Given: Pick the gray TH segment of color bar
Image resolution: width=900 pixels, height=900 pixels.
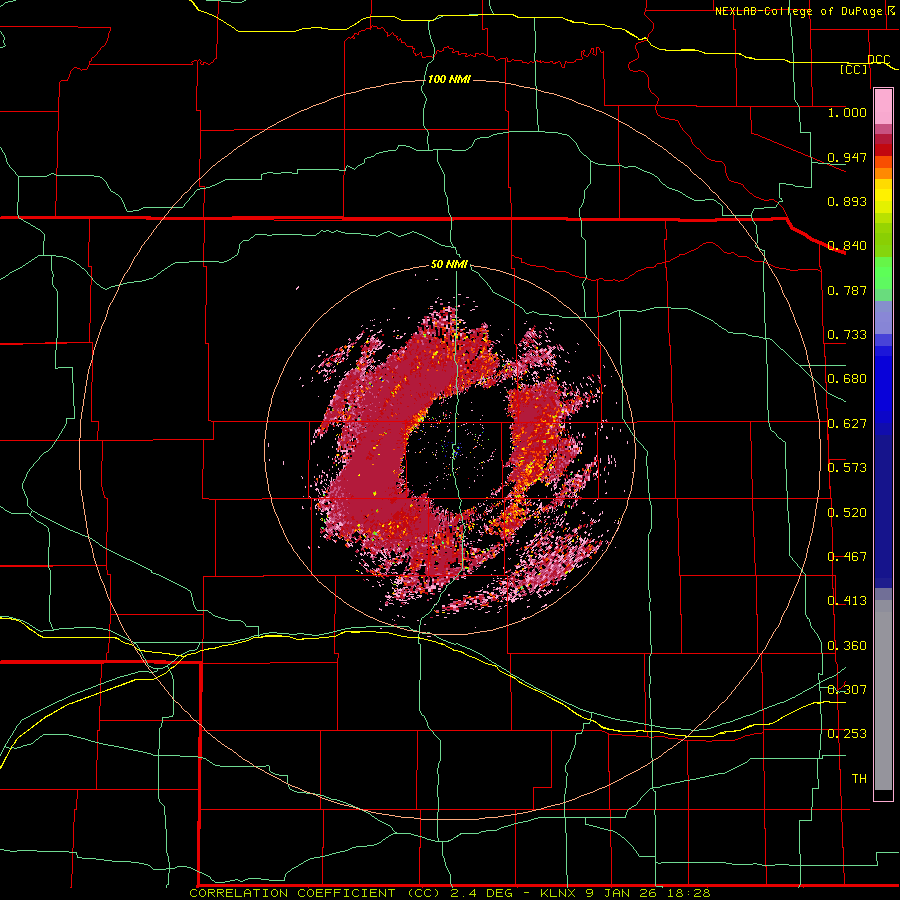Looking at the screenshot, I should pyautogui.click(x=883, y=695).
